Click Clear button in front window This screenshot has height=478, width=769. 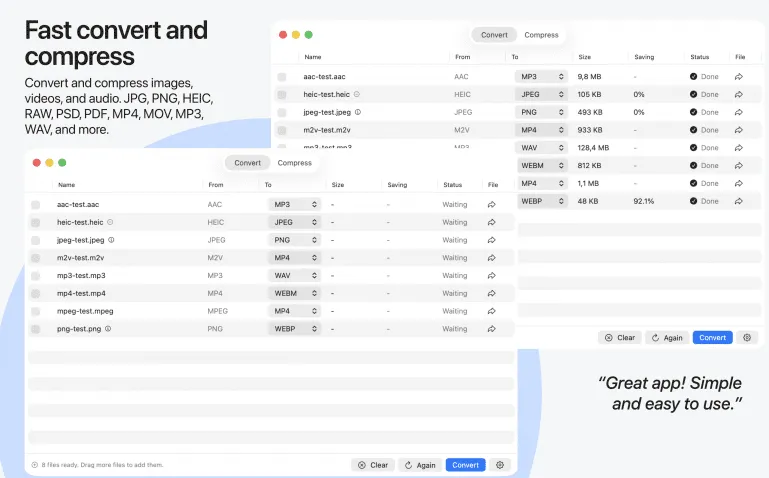[373, 465]
